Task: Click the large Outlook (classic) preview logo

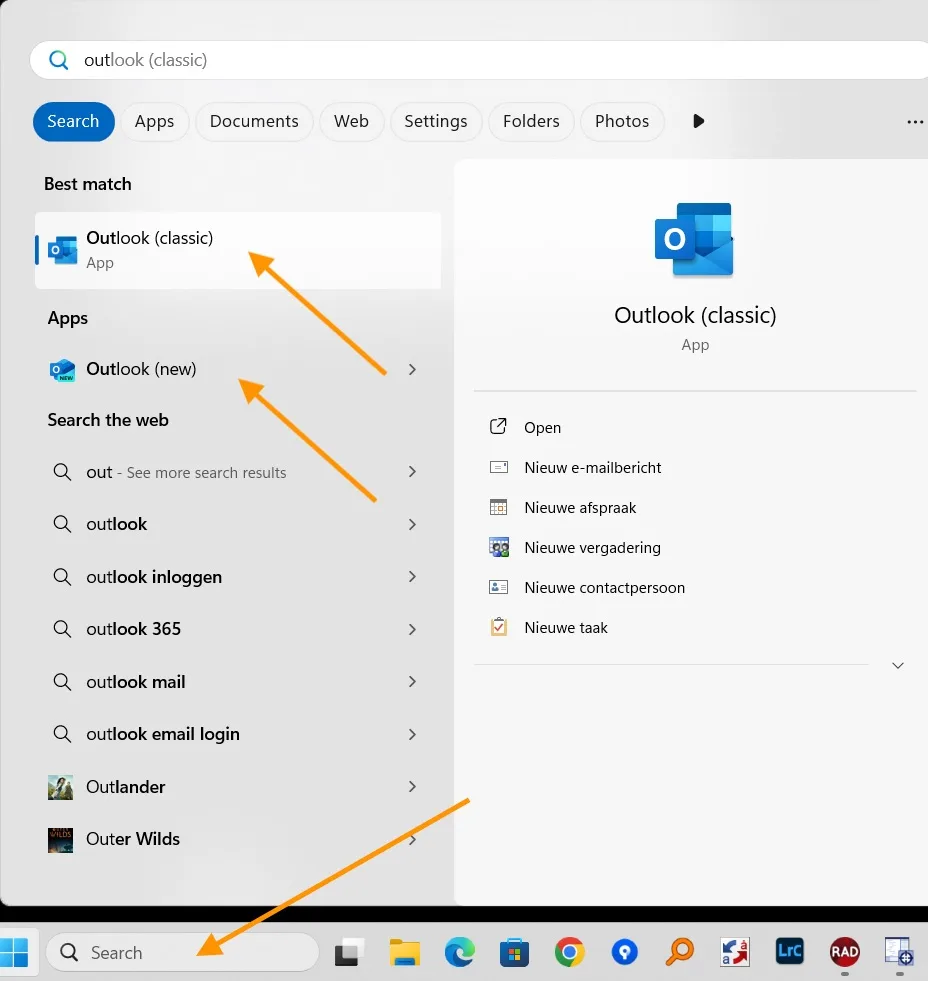Action: [694, 240]
